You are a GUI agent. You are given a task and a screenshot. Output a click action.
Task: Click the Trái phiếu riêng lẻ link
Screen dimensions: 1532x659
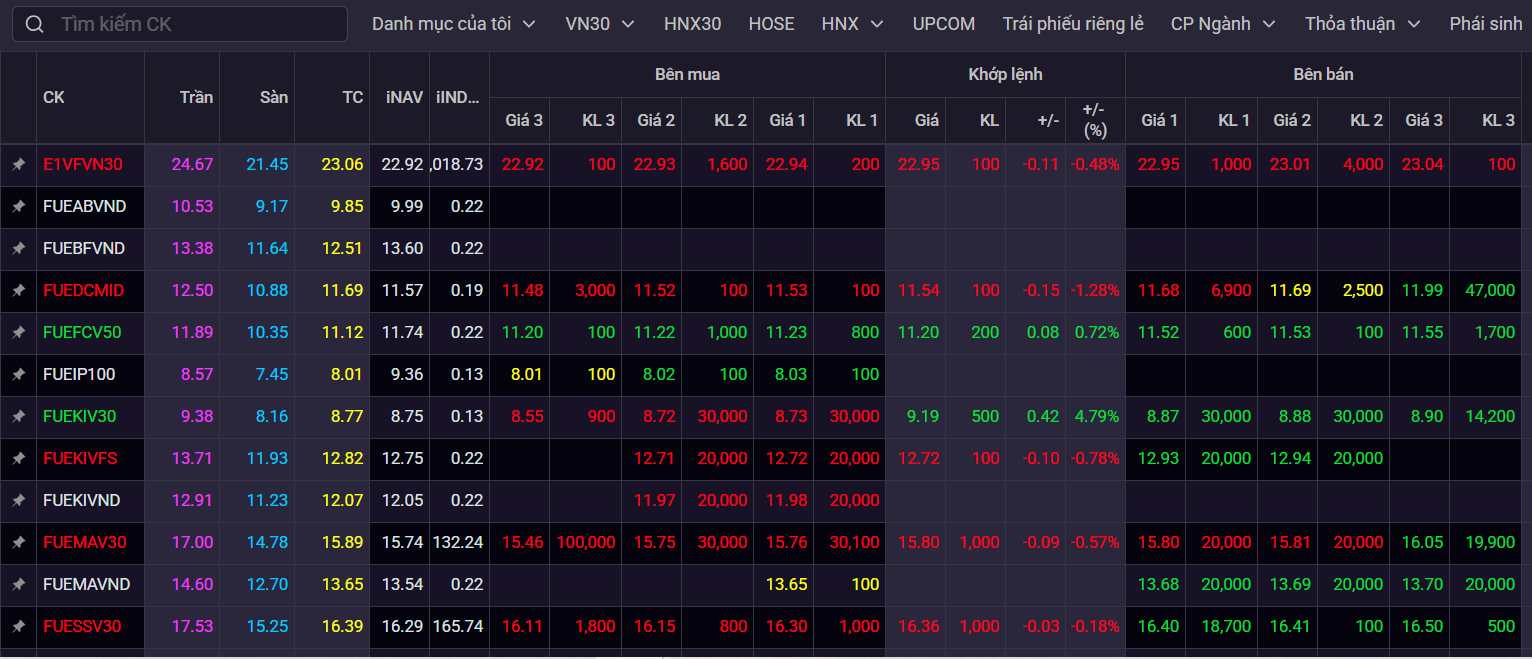1073,24
